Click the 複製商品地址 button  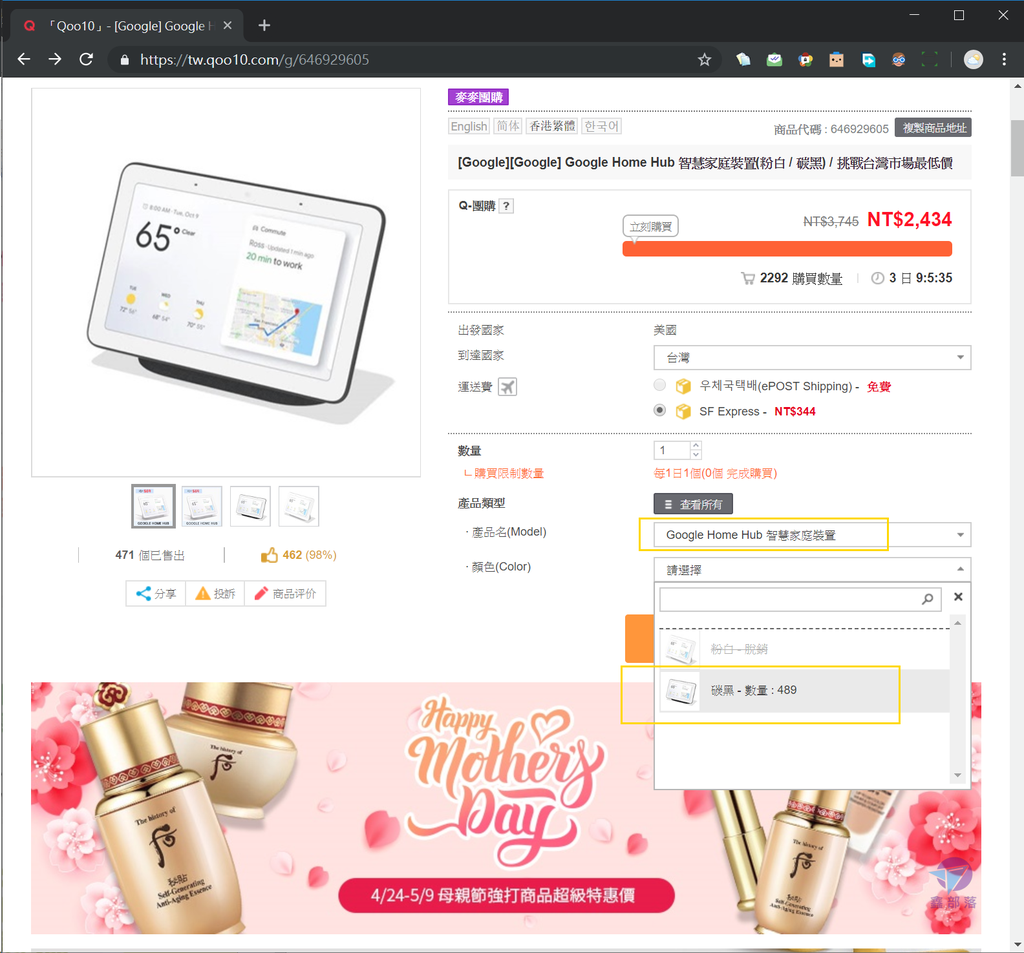pos(933,128)
